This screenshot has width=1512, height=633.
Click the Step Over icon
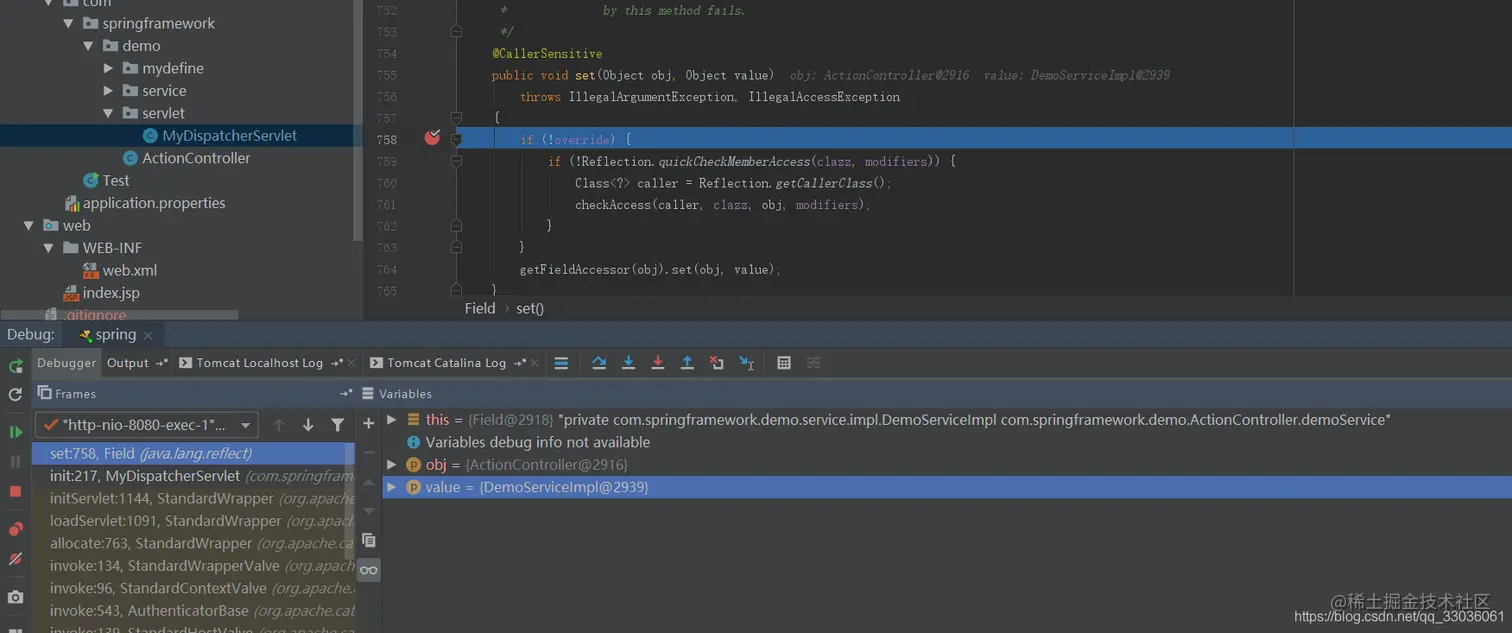click(599, 363)
